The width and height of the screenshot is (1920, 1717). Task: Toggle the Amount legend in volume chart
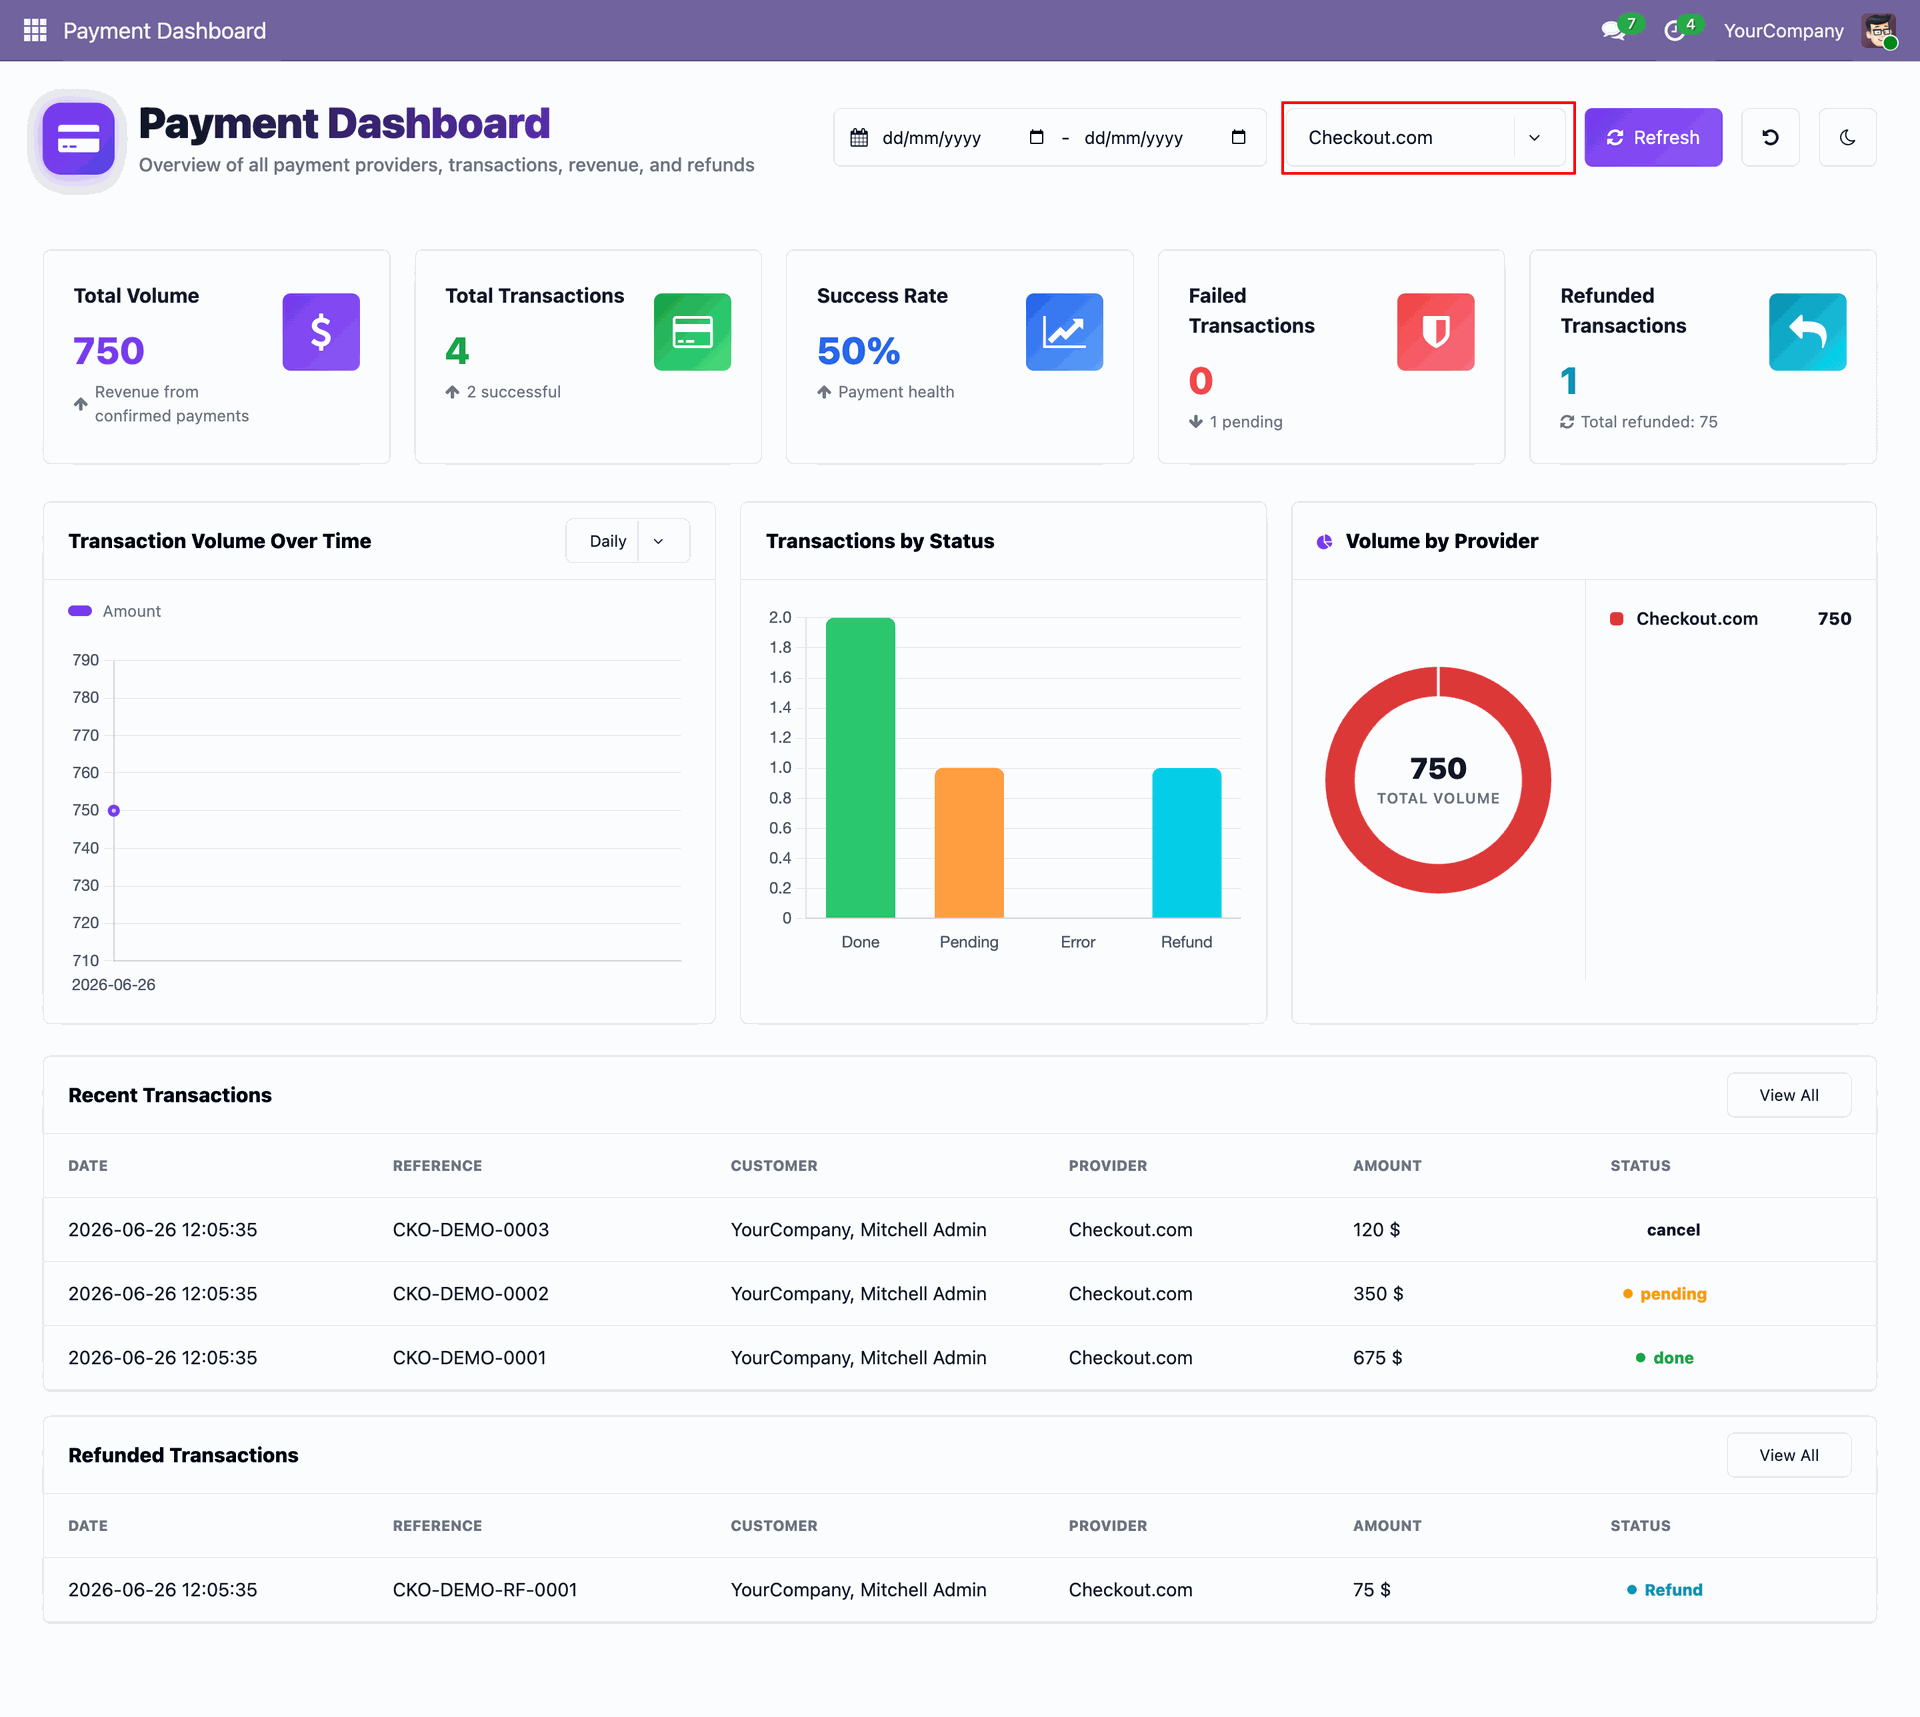tap(115, 611)
